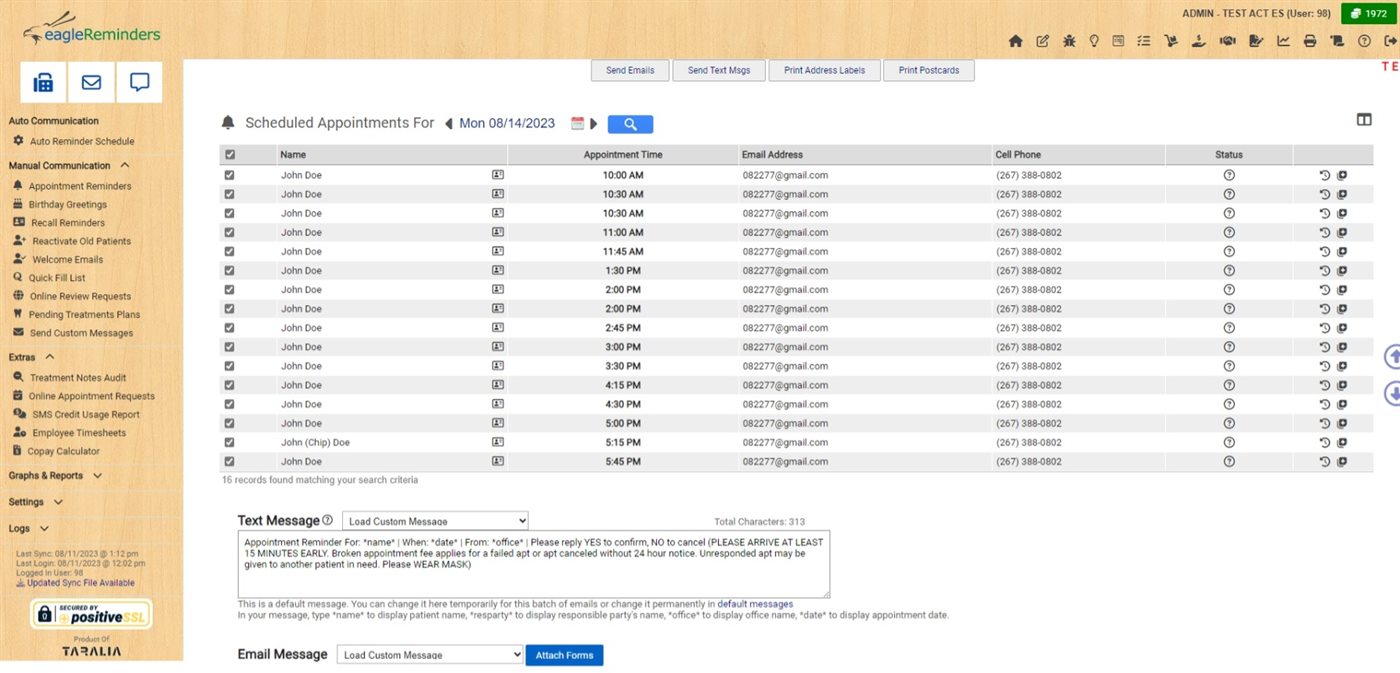Open the task checklist icon in top toolbar
Viewport: 1400px width, 673px height.
tap(1144, 41)
